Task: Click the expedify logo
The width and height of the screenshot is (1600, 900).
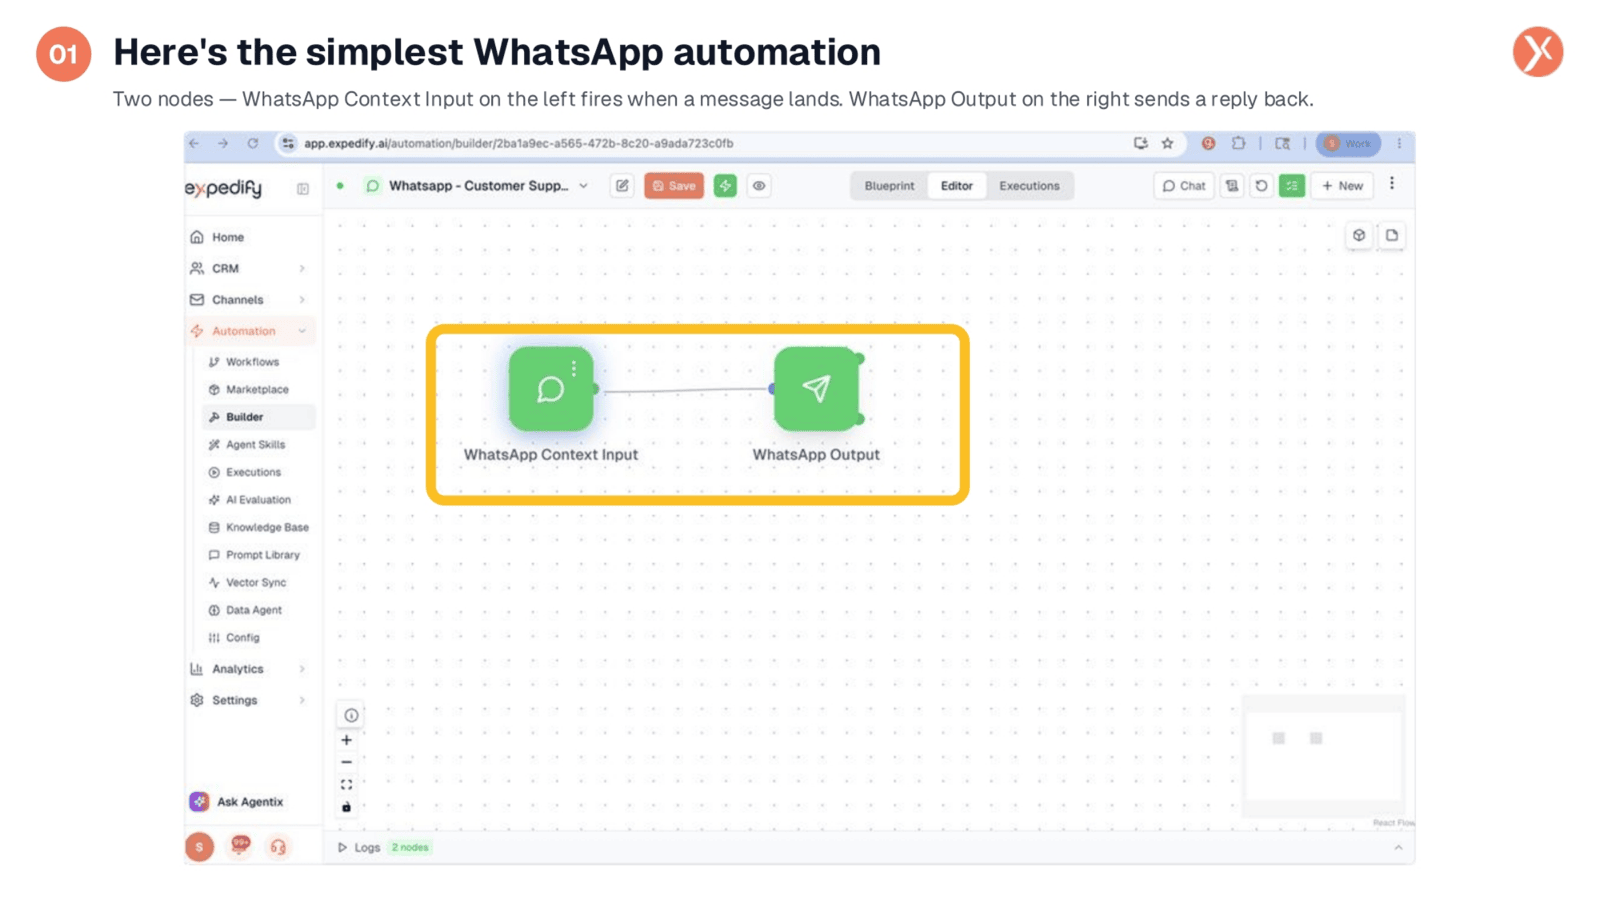Action: coord(224,188)
